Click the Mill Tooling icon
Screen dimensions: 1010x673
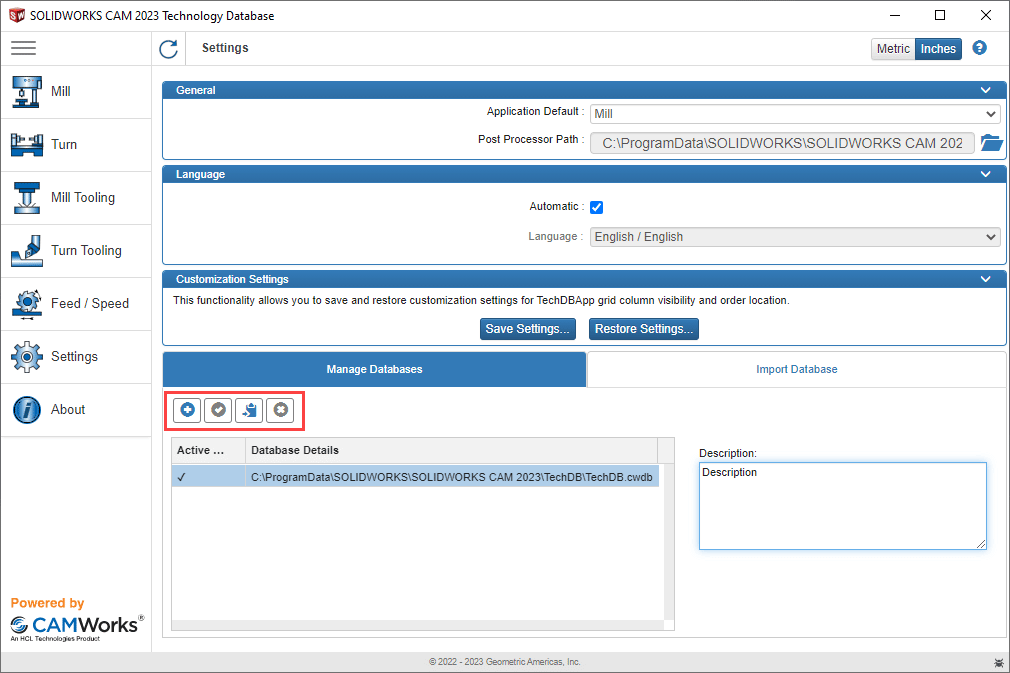pyautogui.click(x=26, y=198)
